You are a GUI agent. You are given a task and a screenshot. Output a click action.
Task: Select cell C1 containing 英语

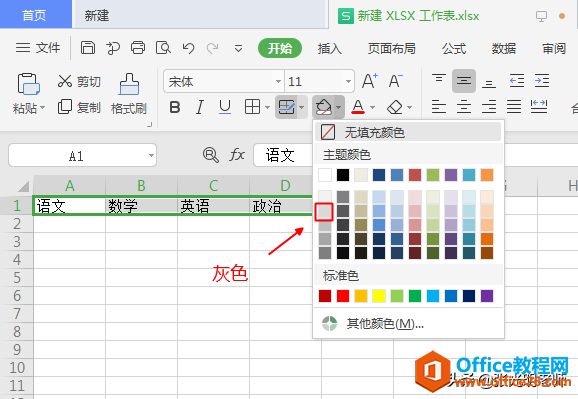tap(213, 206)
